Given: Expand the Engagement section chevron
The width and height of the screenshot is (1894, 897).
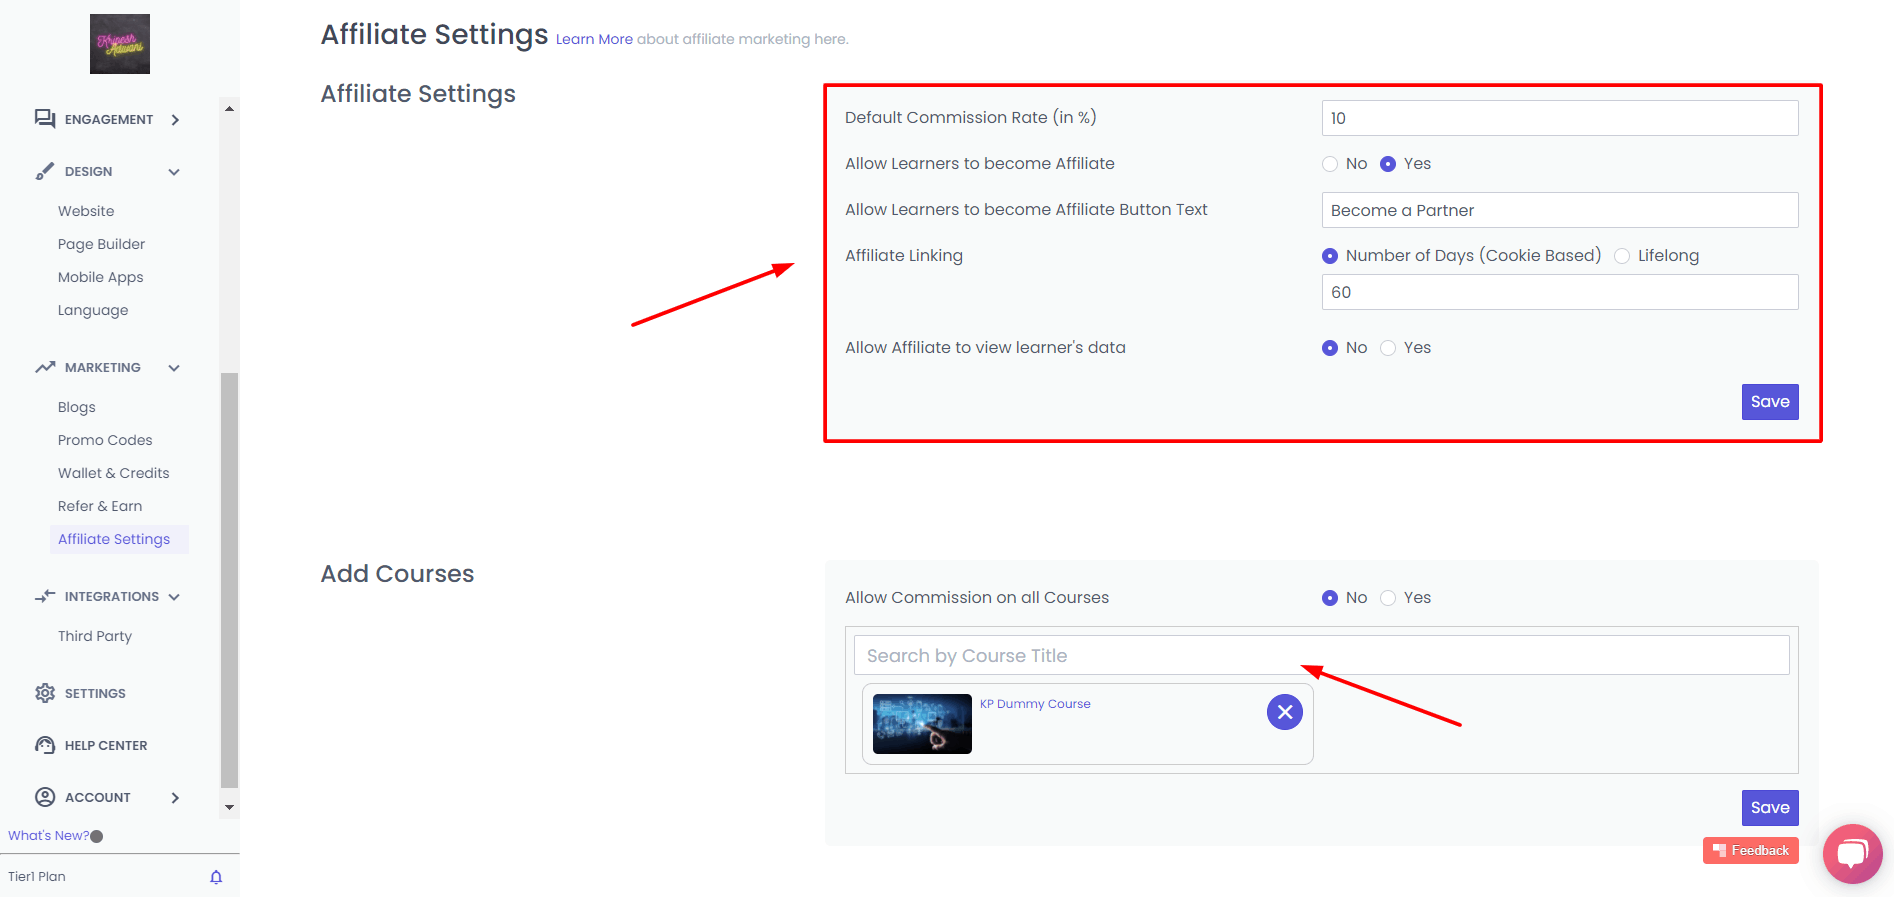Looking at the screenshot, I should click(175, 120).
